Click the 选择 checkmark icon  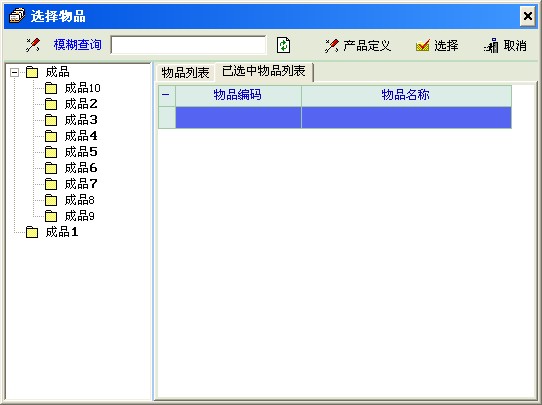[422, 46]
